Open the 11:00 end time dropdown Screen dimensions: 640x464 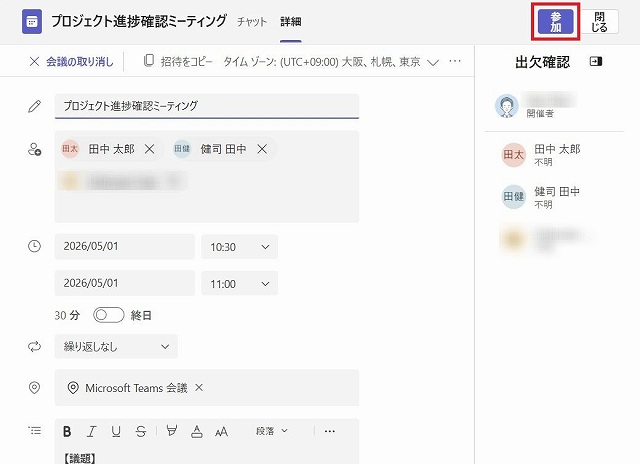[x=239, y=284]
